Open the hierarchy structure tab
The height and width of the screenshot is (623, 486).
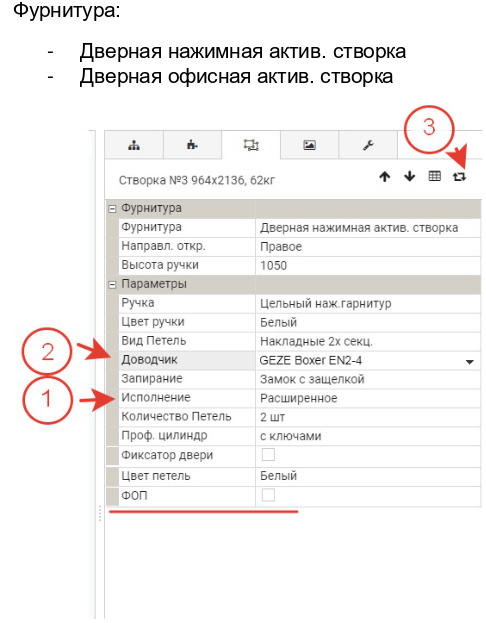(x=134, y=145)
